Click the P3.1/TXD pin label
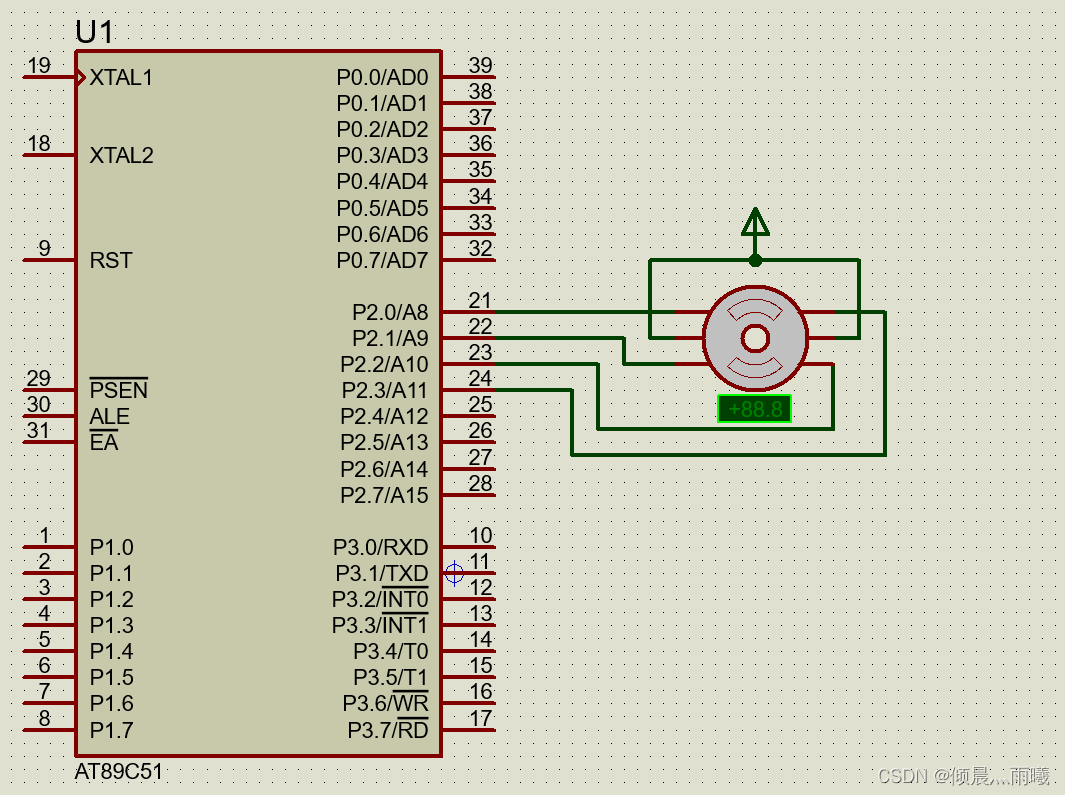 [x=382, y=573]
